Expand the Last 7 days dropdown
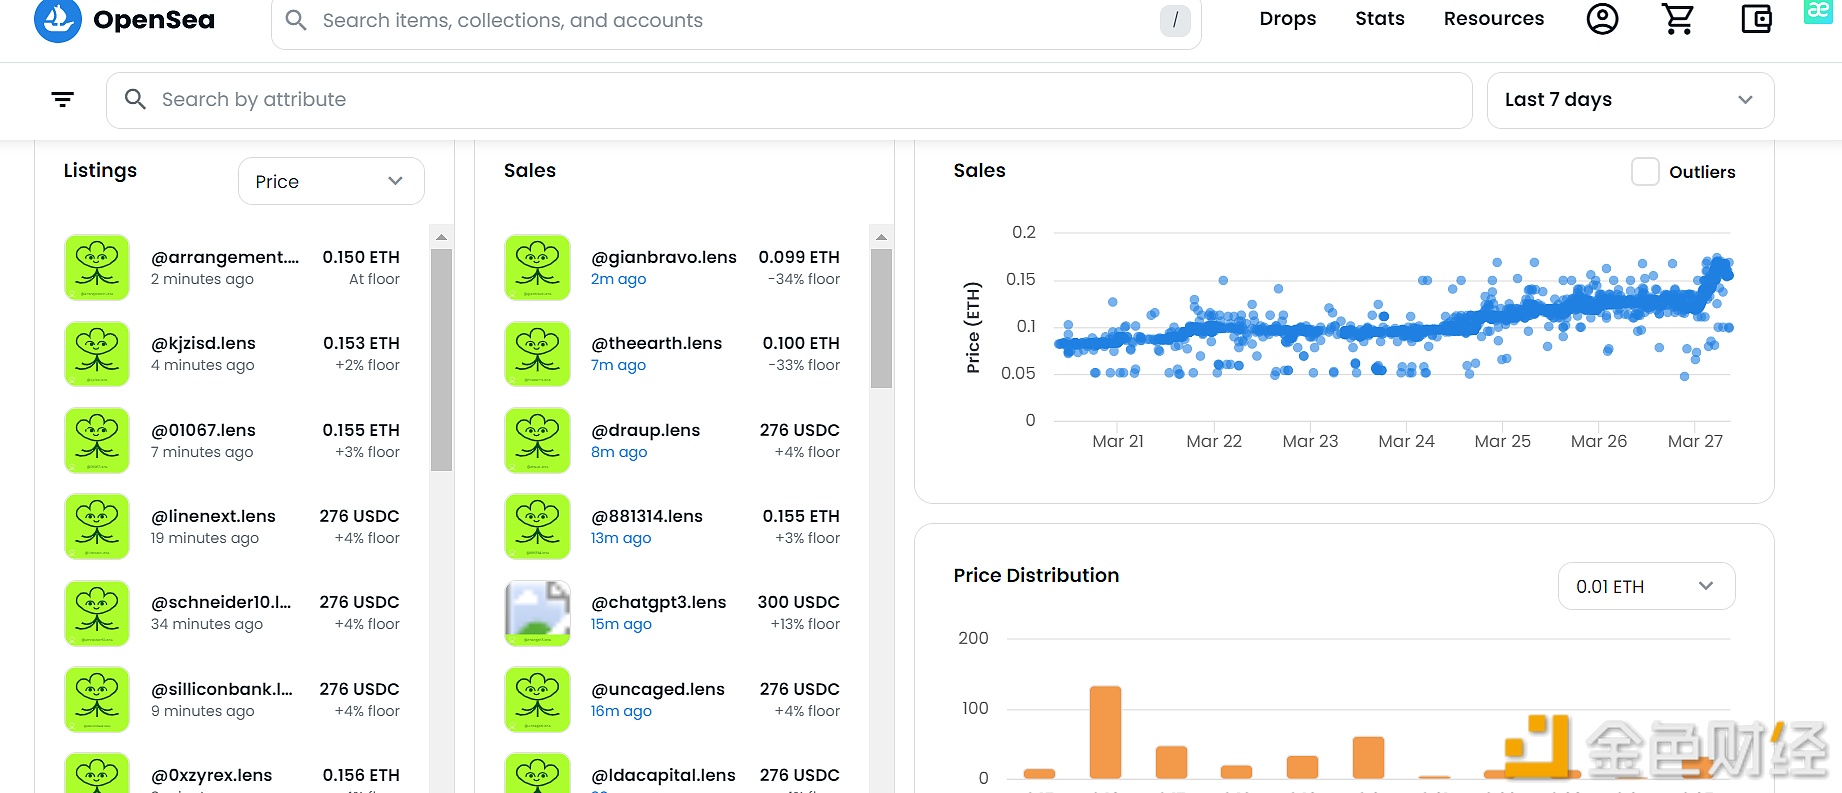Image resolution: width=1842 pixels, height=793 pixels. click(x=1630, y=100)
